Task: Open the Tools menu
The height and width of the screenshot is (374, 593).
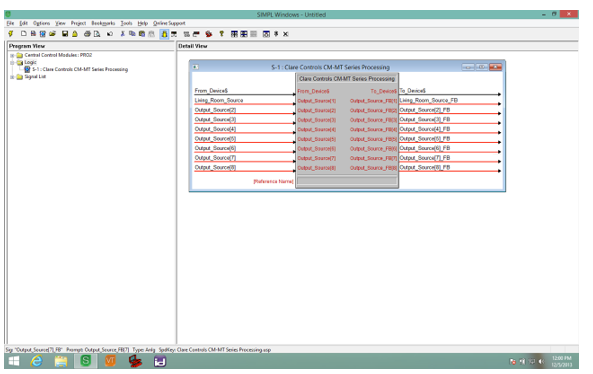Action: (126, 23)
